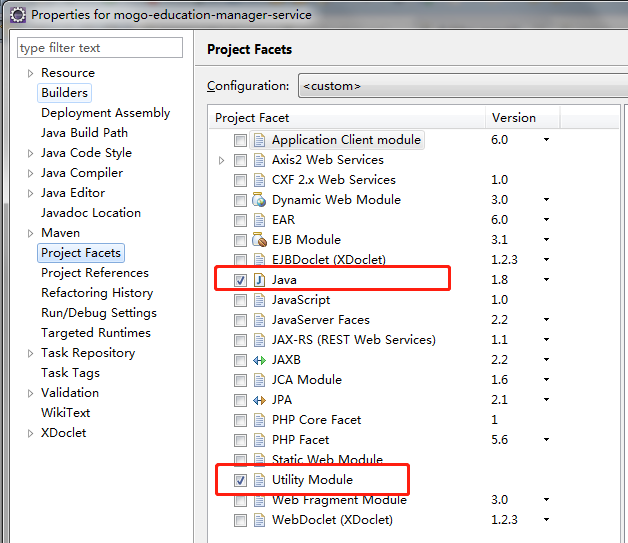The width and height of the screenshot is (628, 543).
Task: Expand the Resource tree node
Action: (30, 73)
